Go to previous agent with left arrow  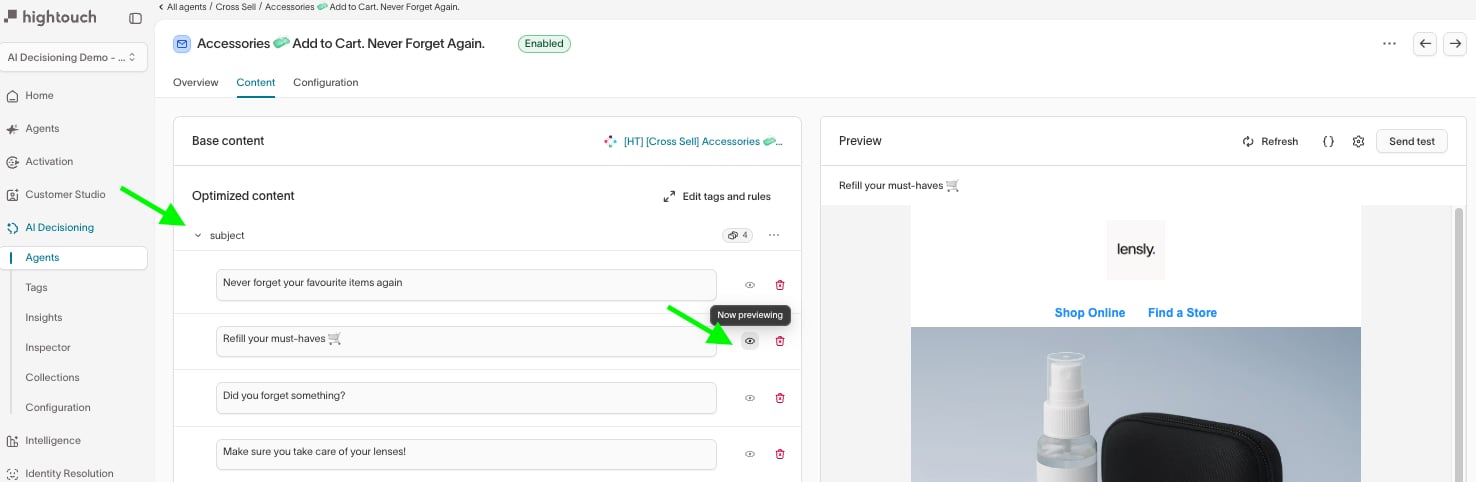point(1425,44)
